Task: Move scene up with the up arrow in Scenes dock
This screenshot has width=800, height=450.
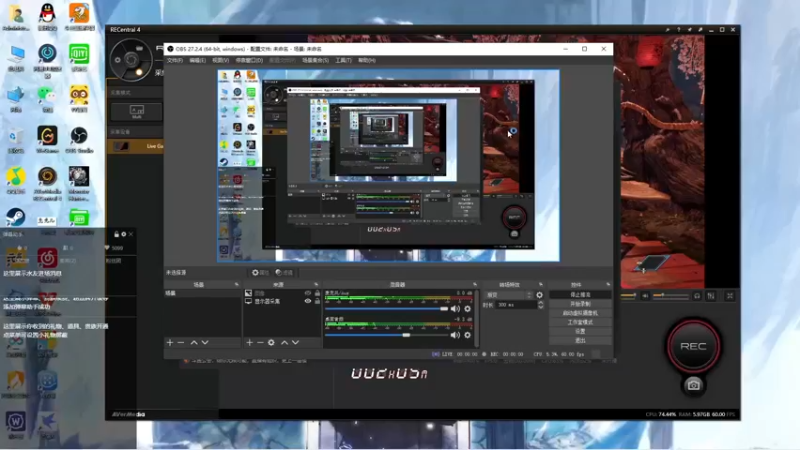Action: pyautogui.click(x=194, y=342)
